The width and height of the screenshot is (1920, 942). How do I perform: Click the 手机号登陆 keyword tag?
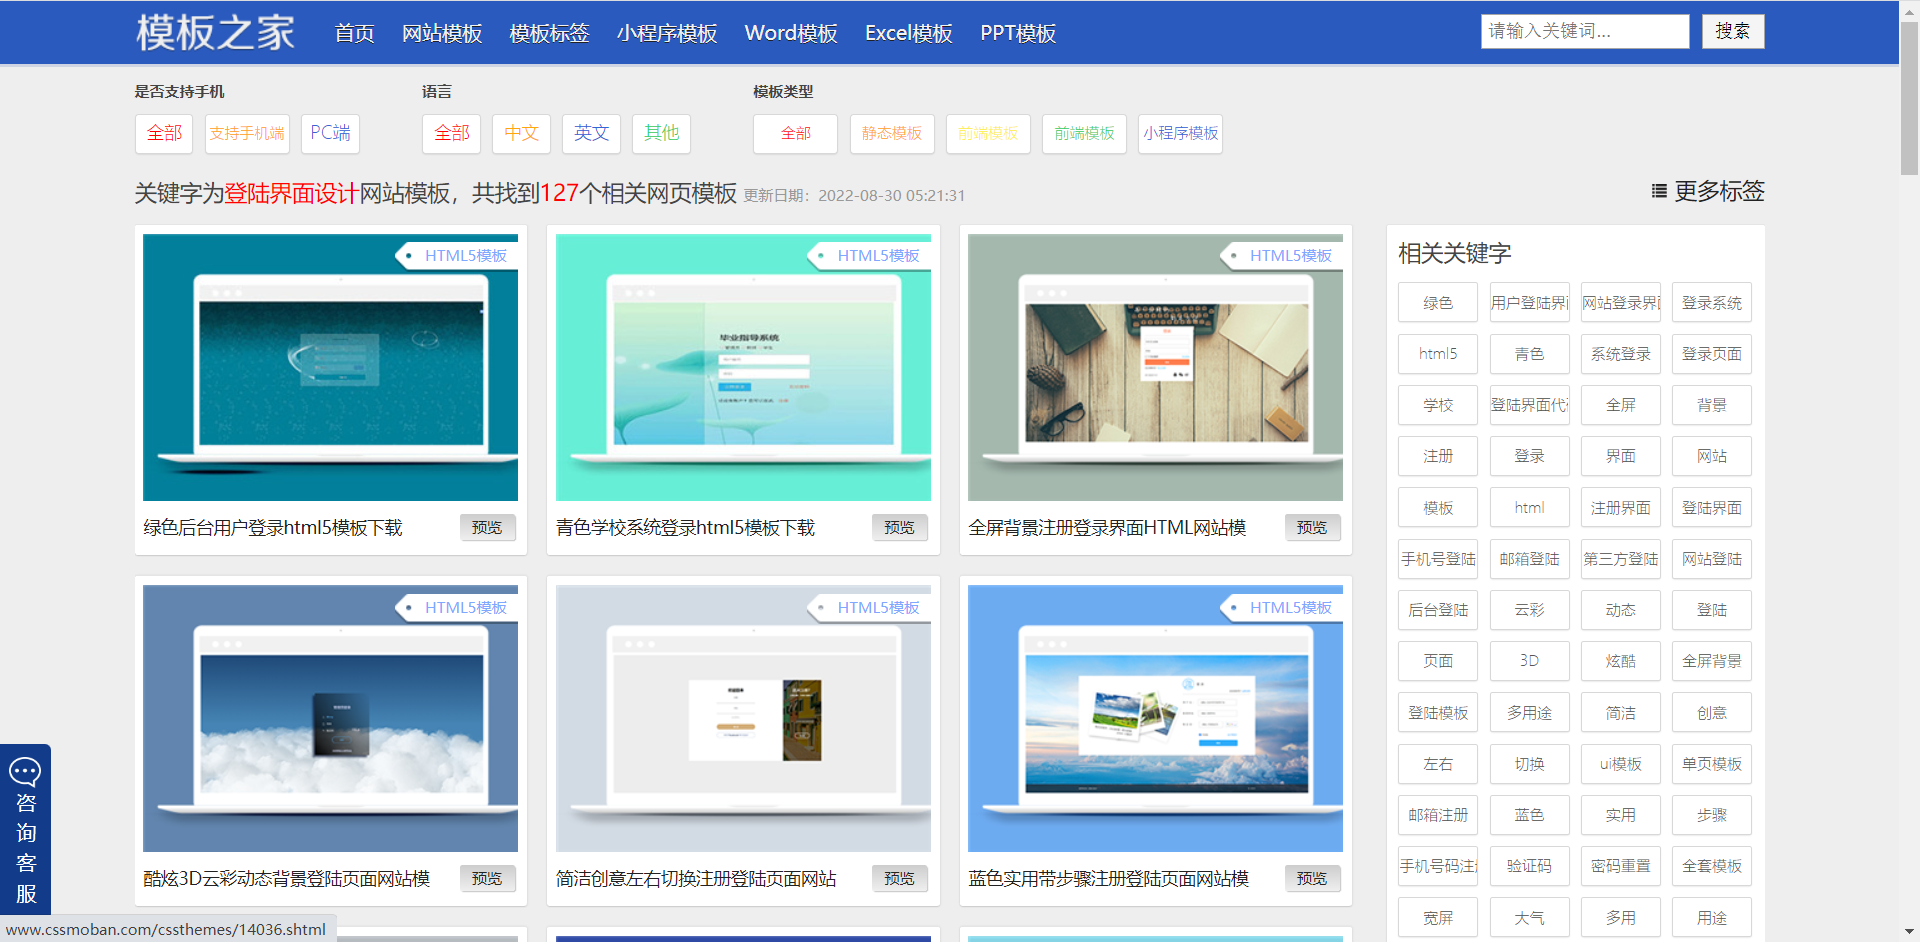(1438, 559)
